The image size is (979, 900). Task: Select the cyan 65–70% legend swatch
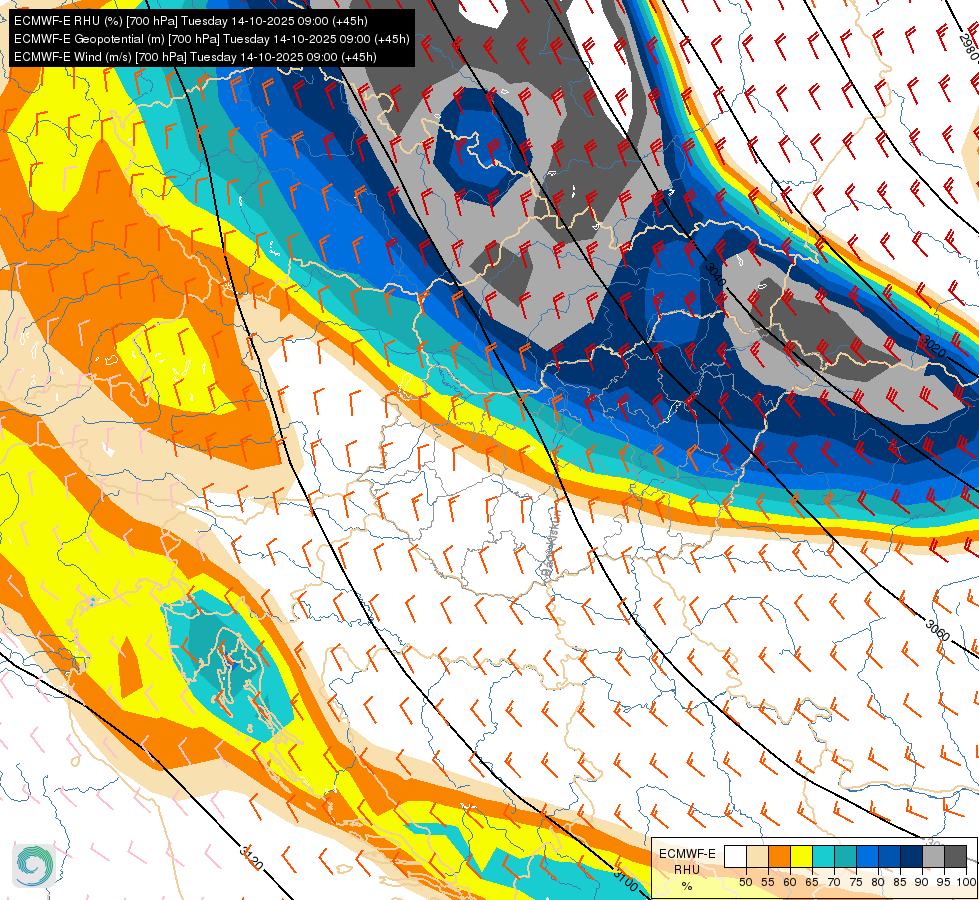822,856
